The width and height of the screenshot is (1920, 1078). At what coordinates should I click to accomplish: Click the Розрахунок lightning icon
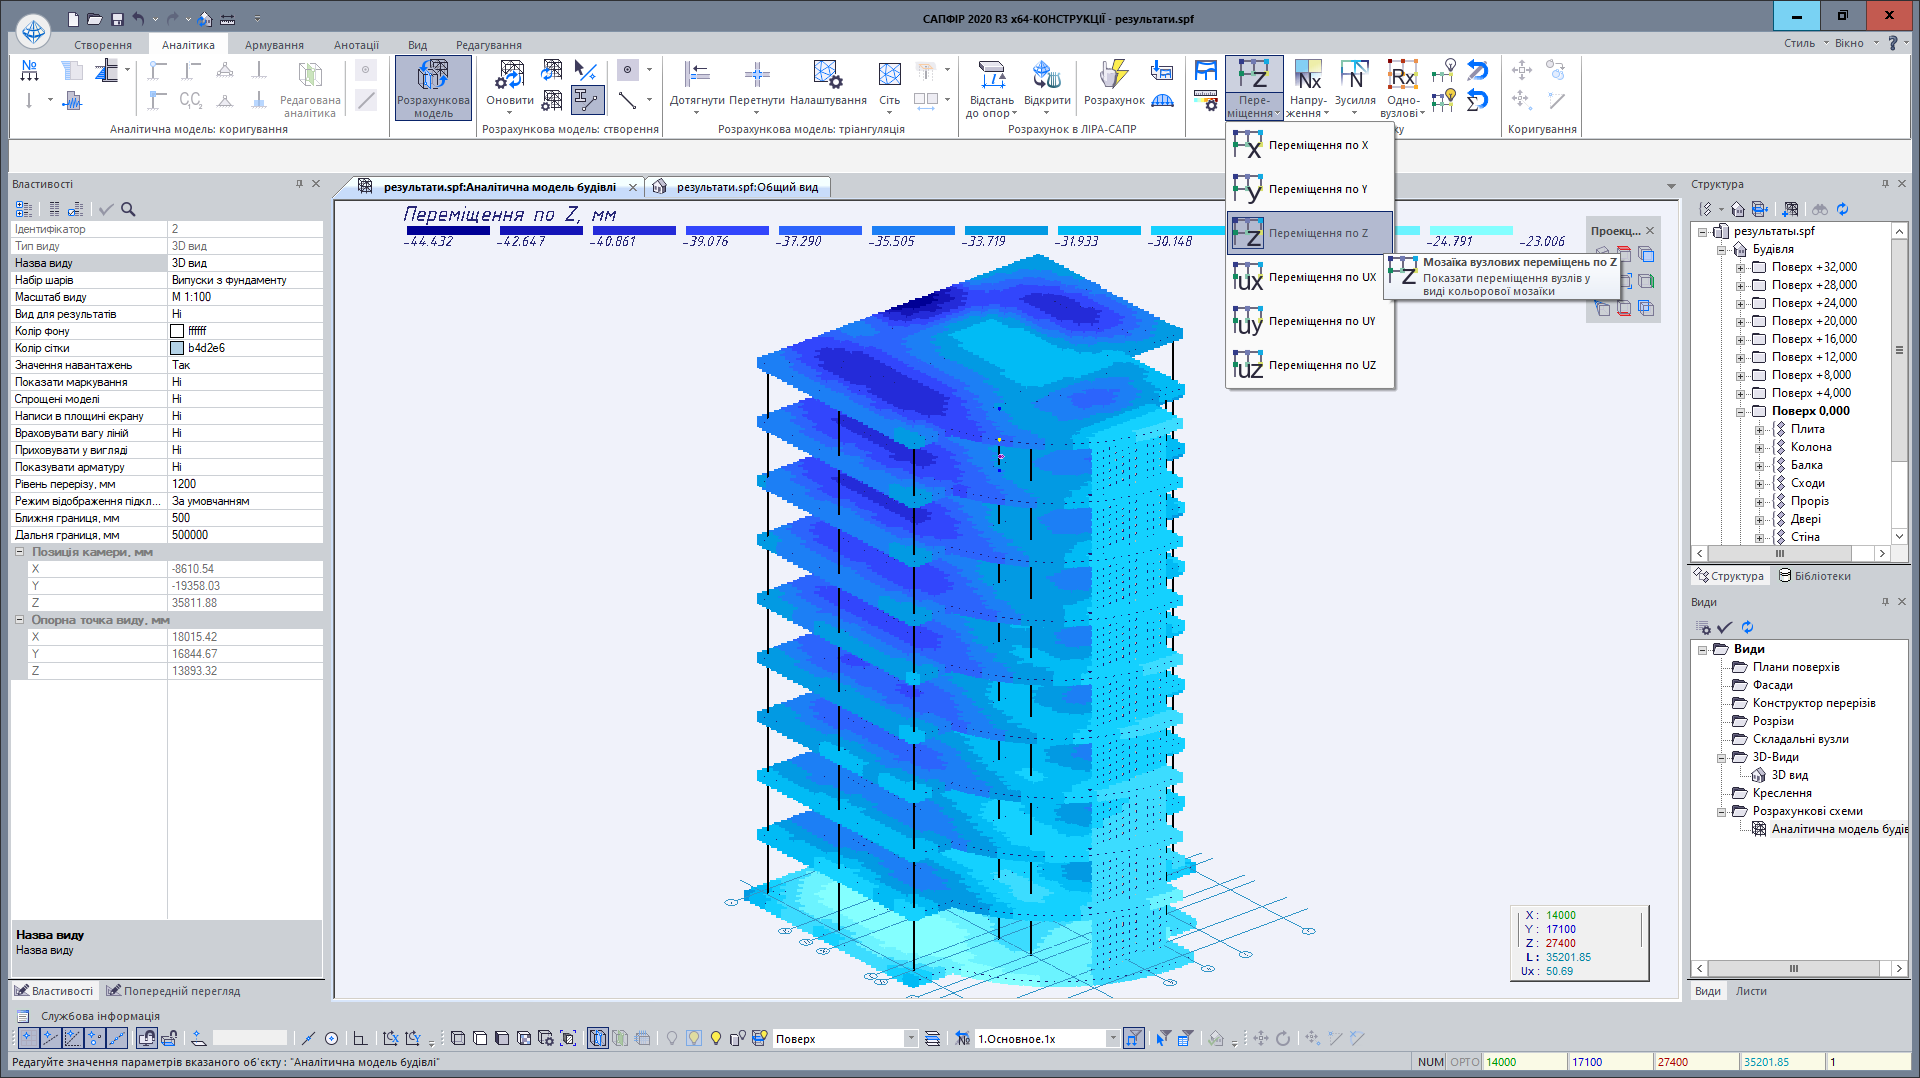click(1113, 75)
